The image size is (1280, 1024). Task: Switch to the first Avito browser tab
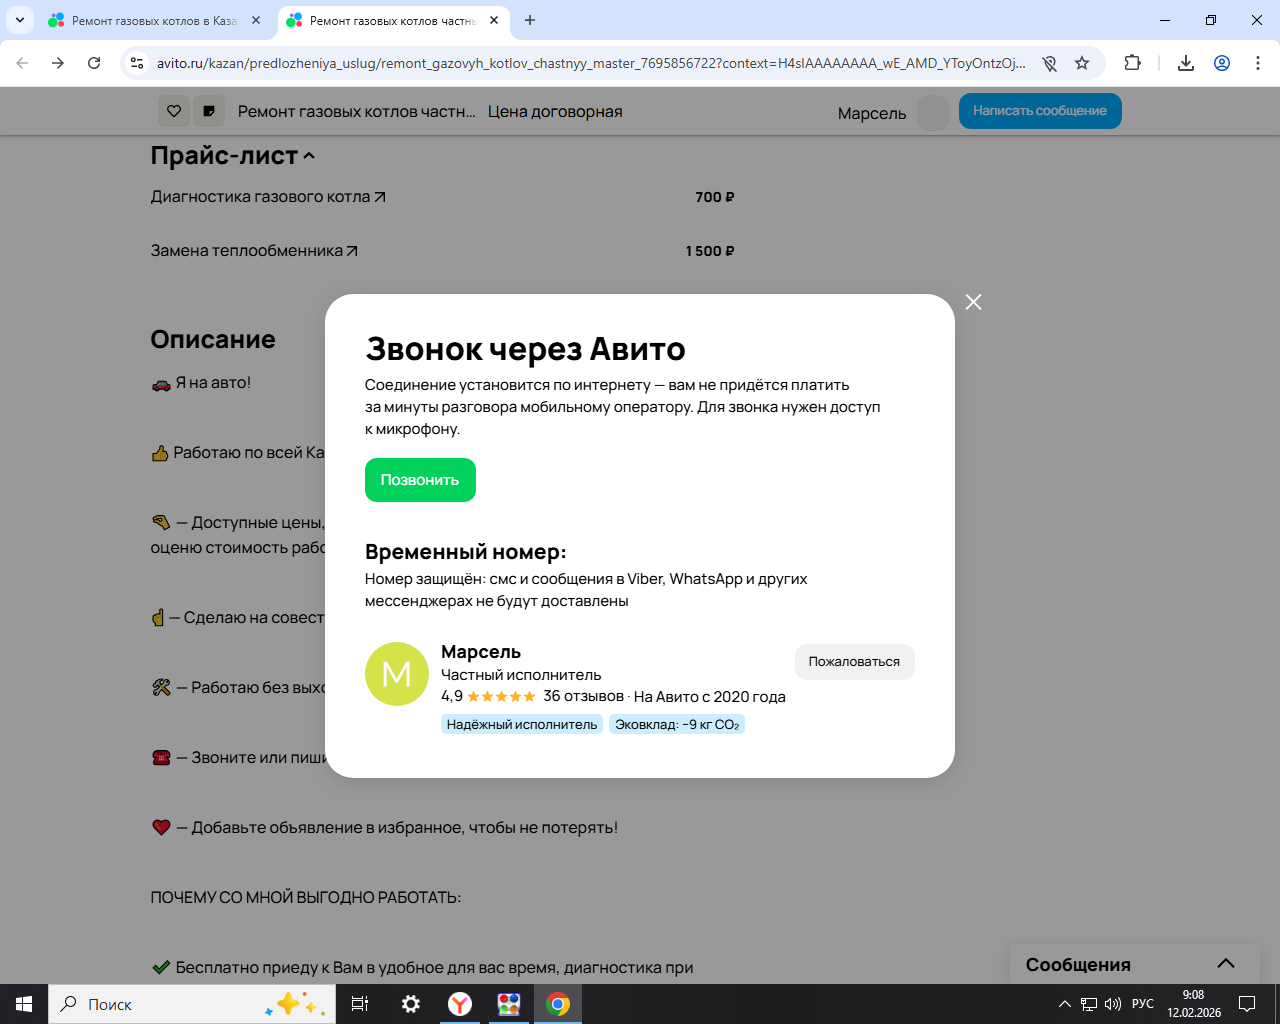point(153,20)
